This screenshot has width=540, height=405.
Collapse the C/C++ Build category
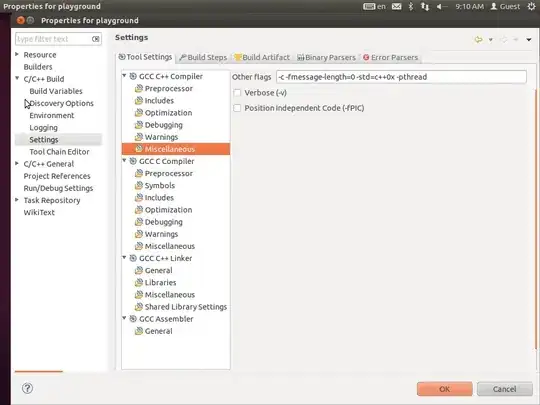[17, 79]
